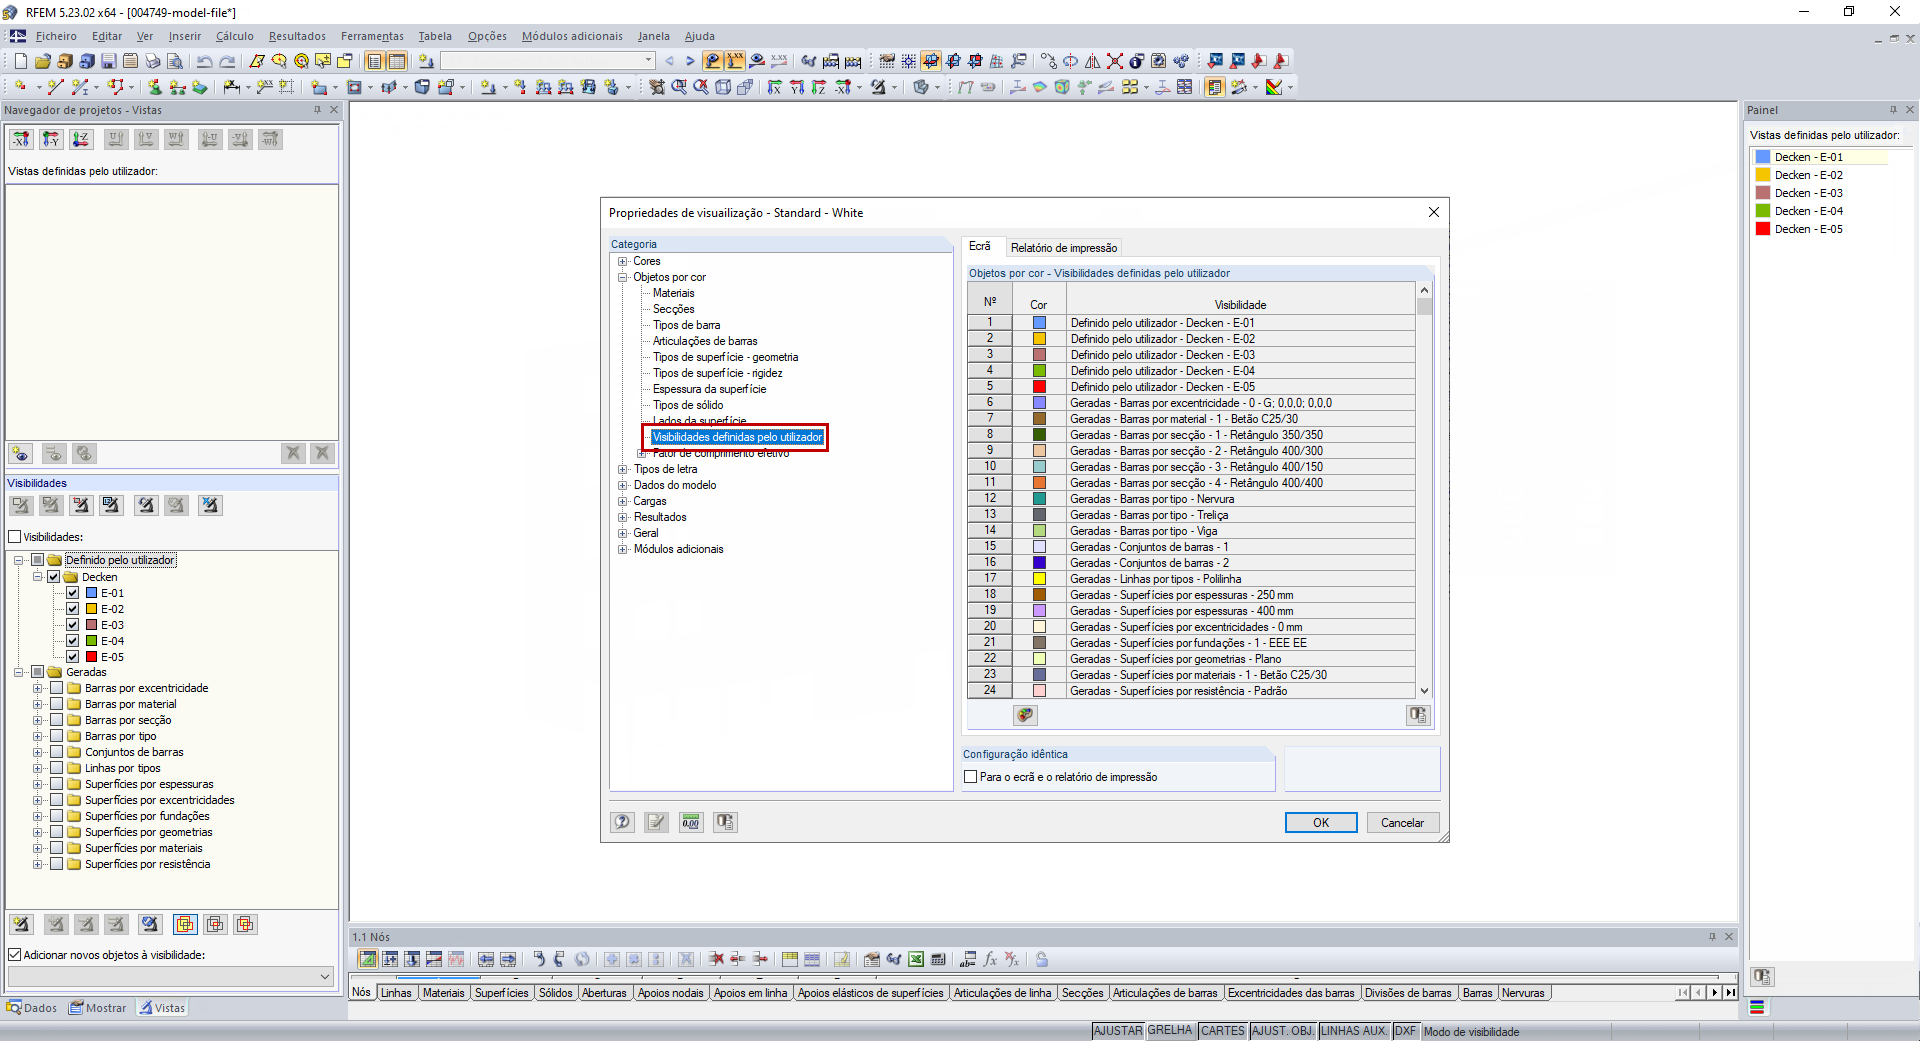Image resolution: width=1920 pixels, height=1041 pixels.
Task: Expand the Cores category node
Action: click(622, 261)
